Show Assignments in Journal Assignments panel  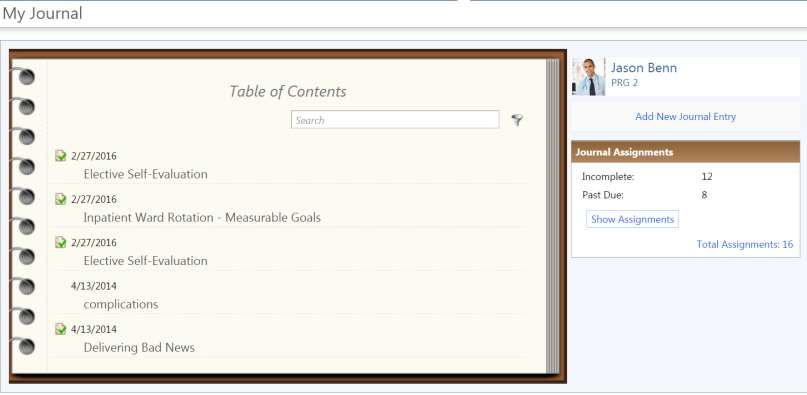click(632, 219)
